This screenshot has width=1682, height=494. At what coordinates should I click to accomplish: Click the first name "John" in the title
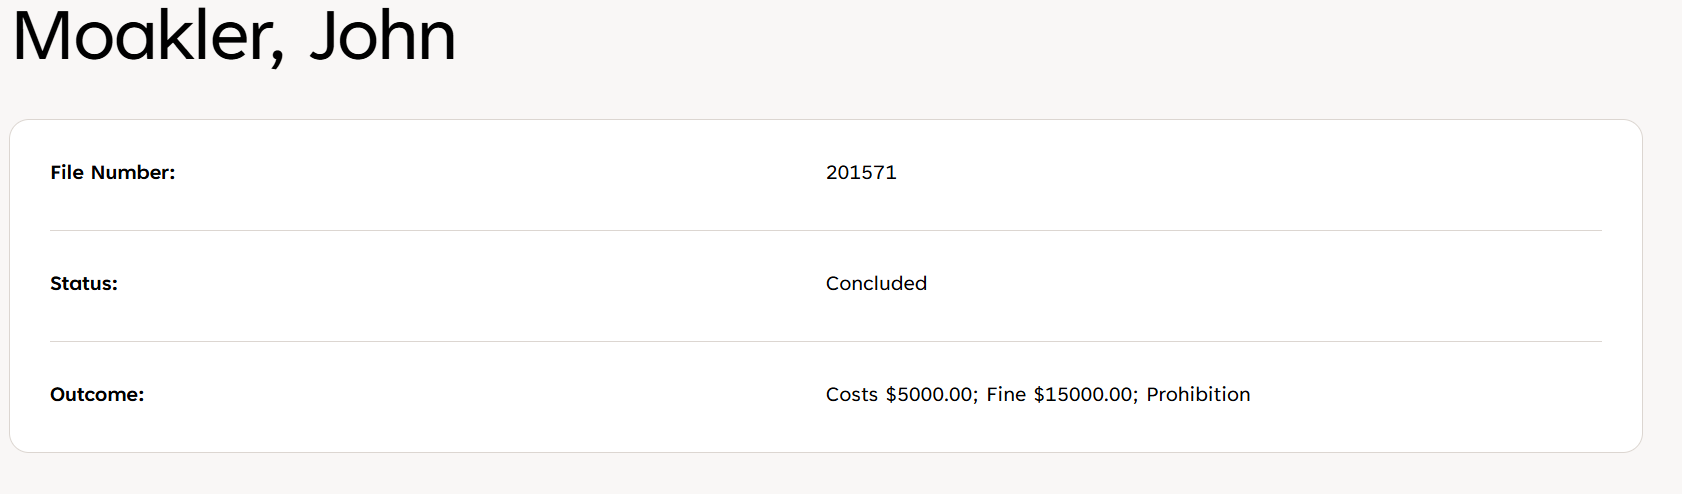(x=382, y=36)
